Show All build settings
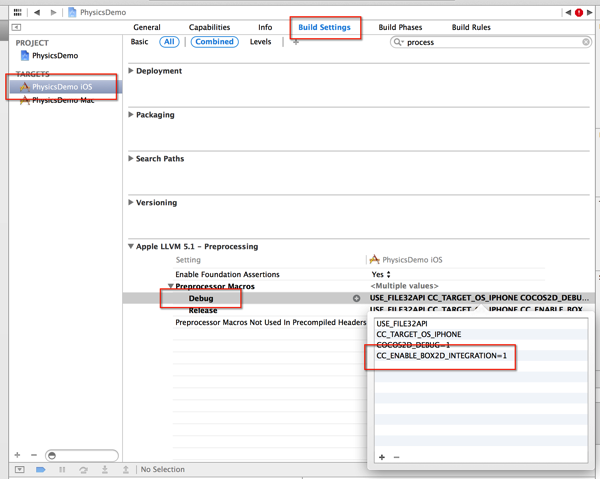600x479 pixels. click(x=169, y=42)
